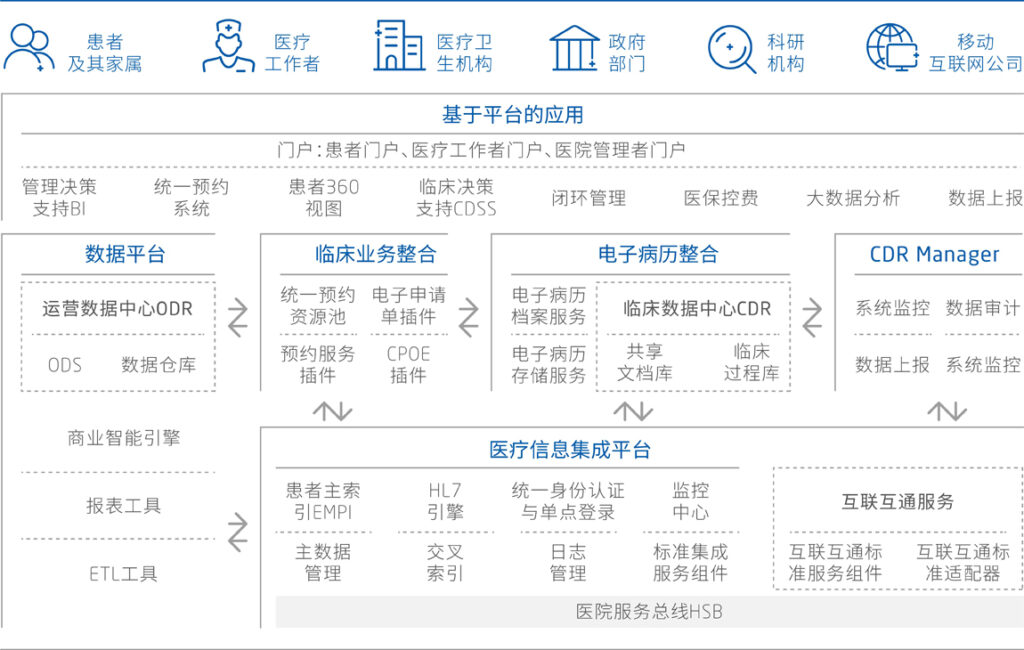Switch to the CDR Manager header
This screenshot has height=650, width=1024.
pos(934,254)
